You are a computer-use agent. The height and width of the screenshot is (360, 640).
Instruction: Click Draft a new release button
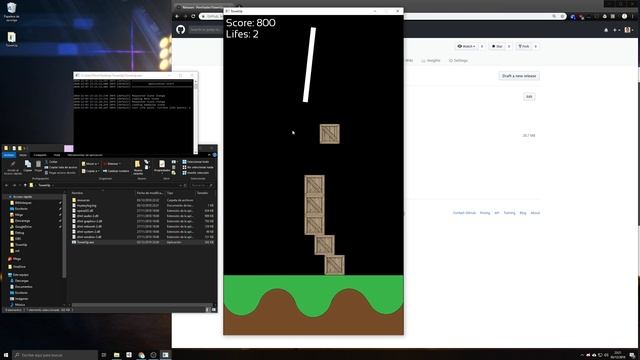(519, 76)
